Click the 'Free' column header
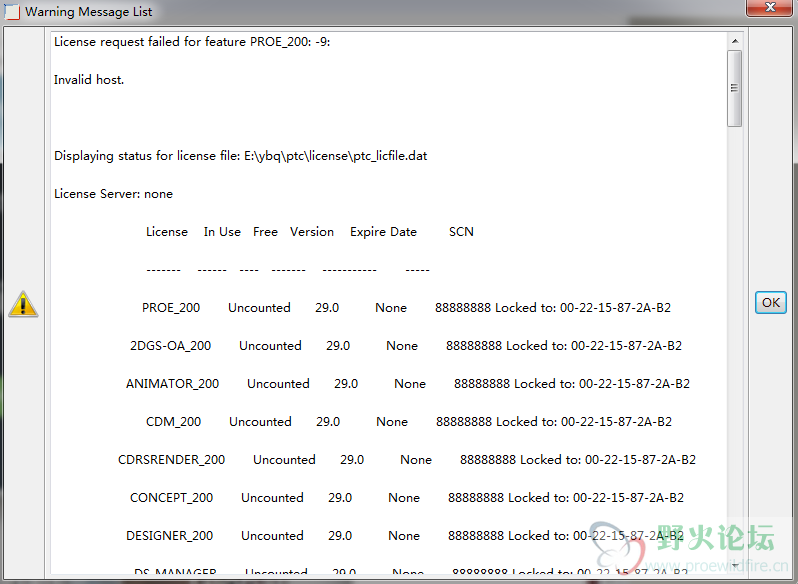 click(265, 232)
